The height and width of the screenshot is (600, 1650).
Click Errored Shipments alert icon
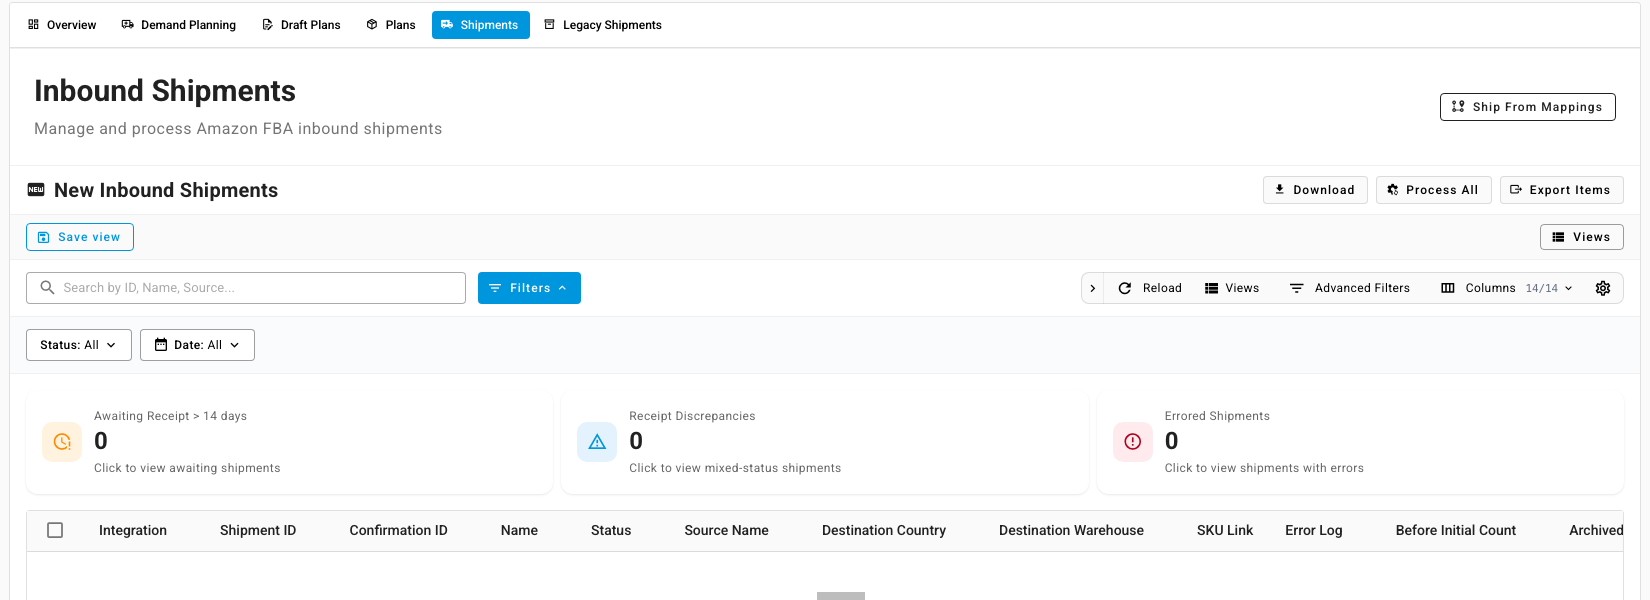click(1133, 442)
